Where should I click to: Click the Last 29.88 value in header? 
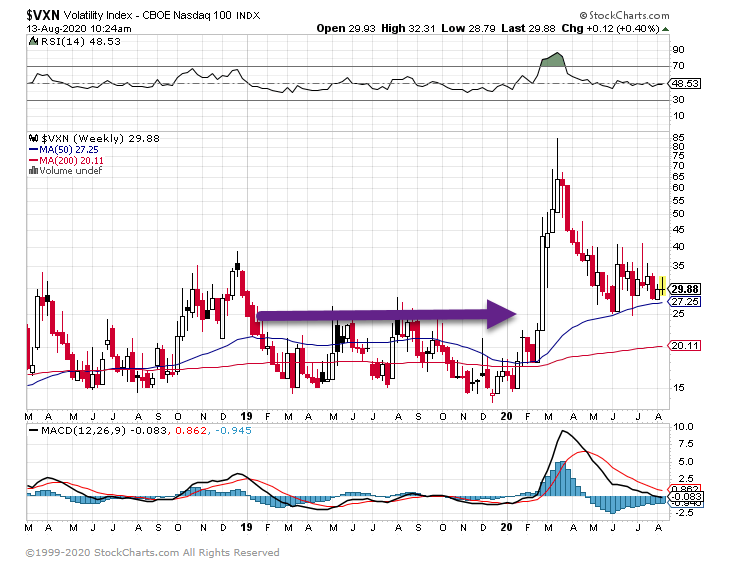tap(528, 29)
